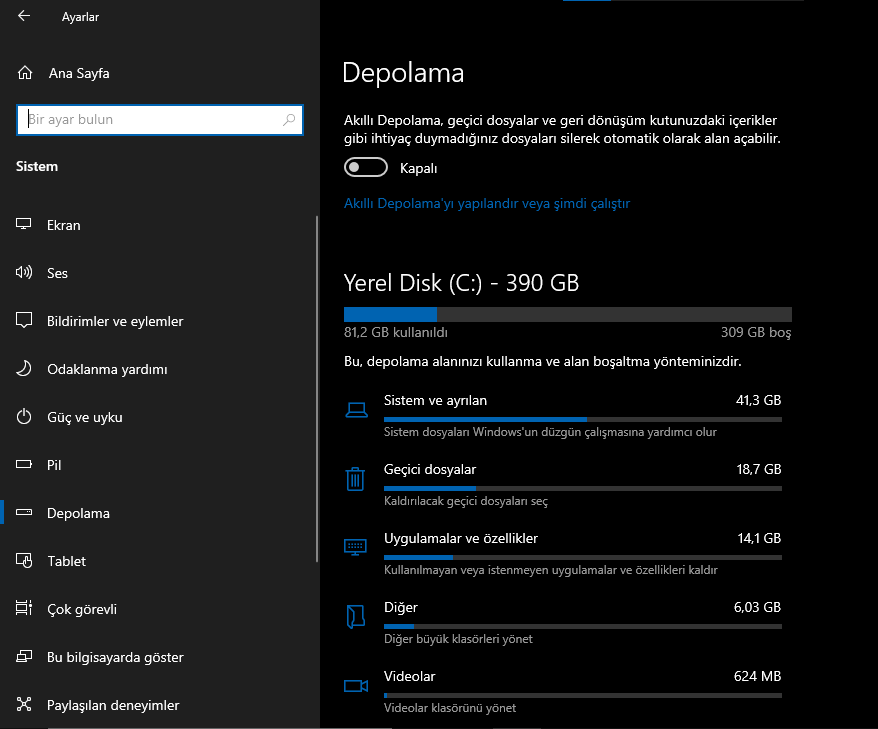Image resolution: width=878 pixels, height=729 pixels.
Task: Click the search magnifier icon
Action: [290, 120]
